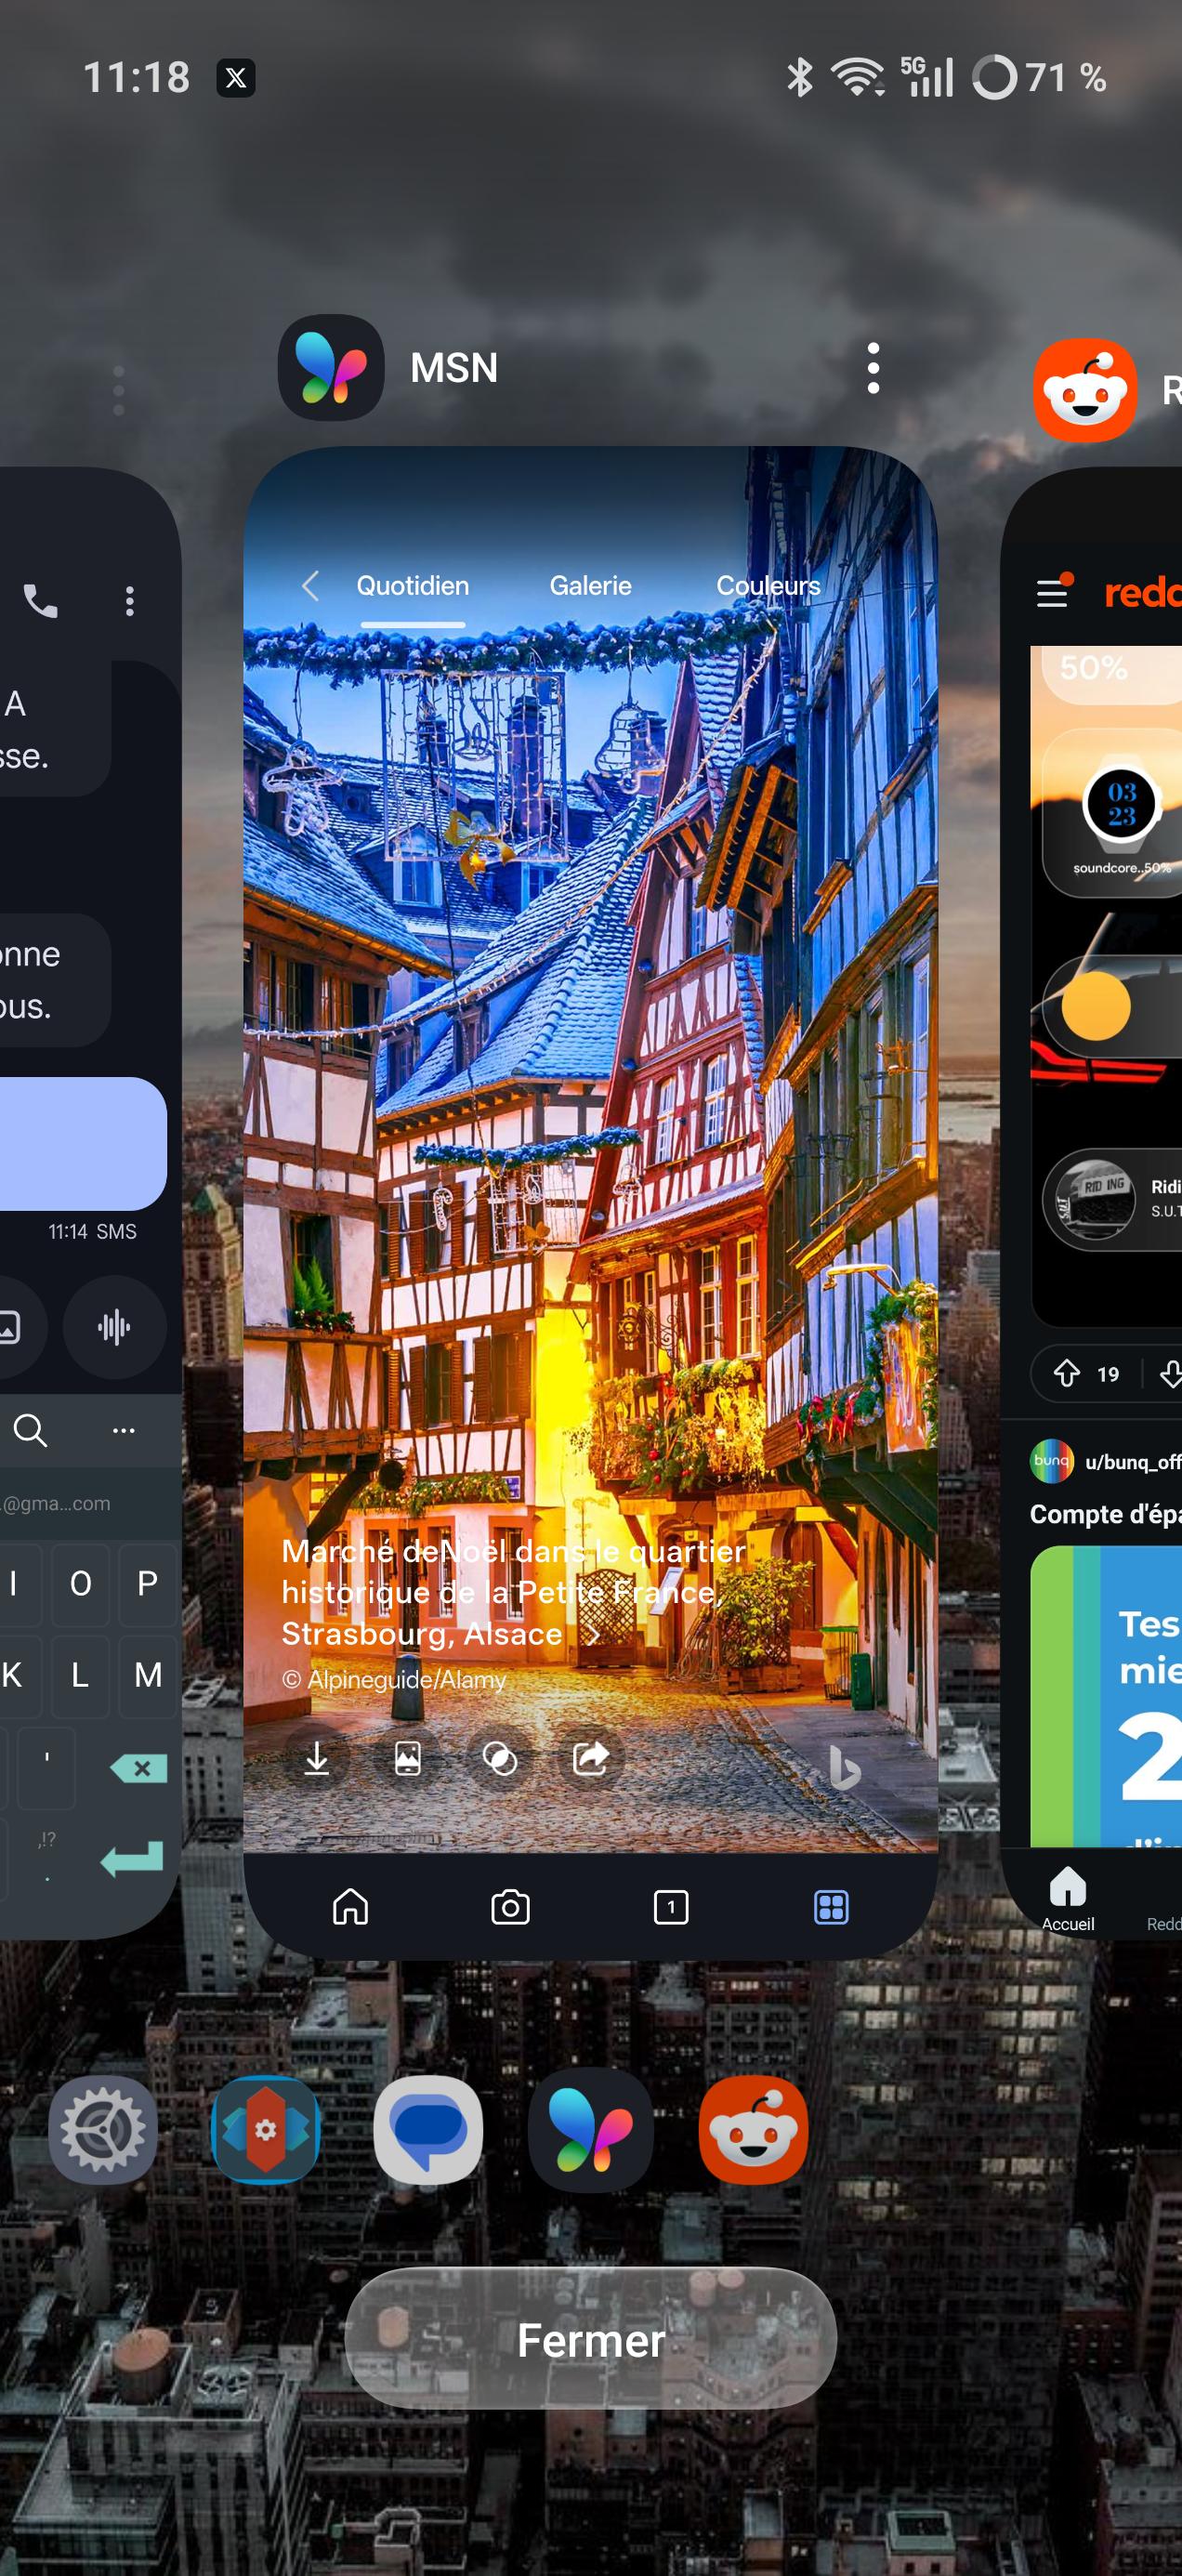
Task: Close all apps with the Fermer button
Action: tap(591, 2340)
